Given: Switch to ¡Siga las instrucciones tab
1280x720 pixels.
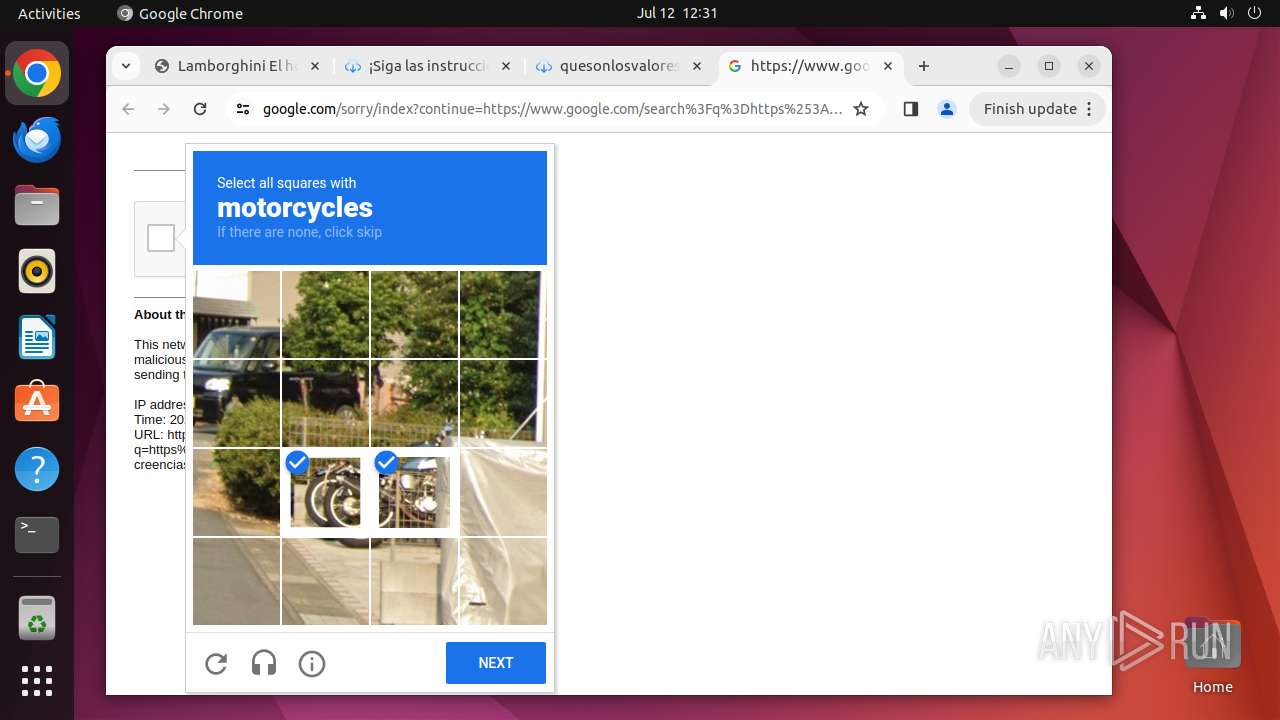Looking at the screenshot, I should pos(428,66).
